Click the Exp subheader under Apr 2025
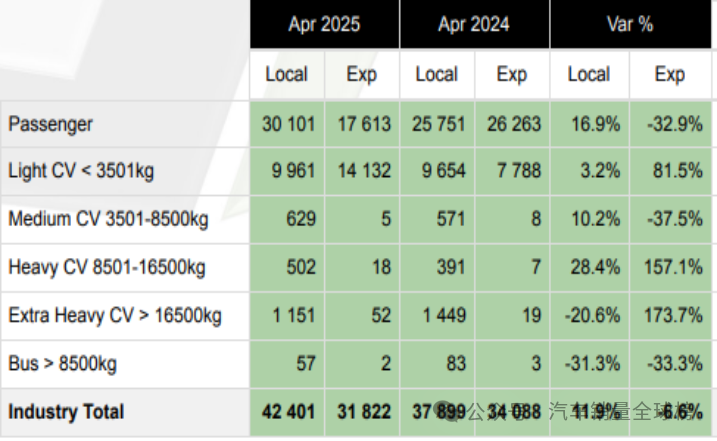 point(362,74)
